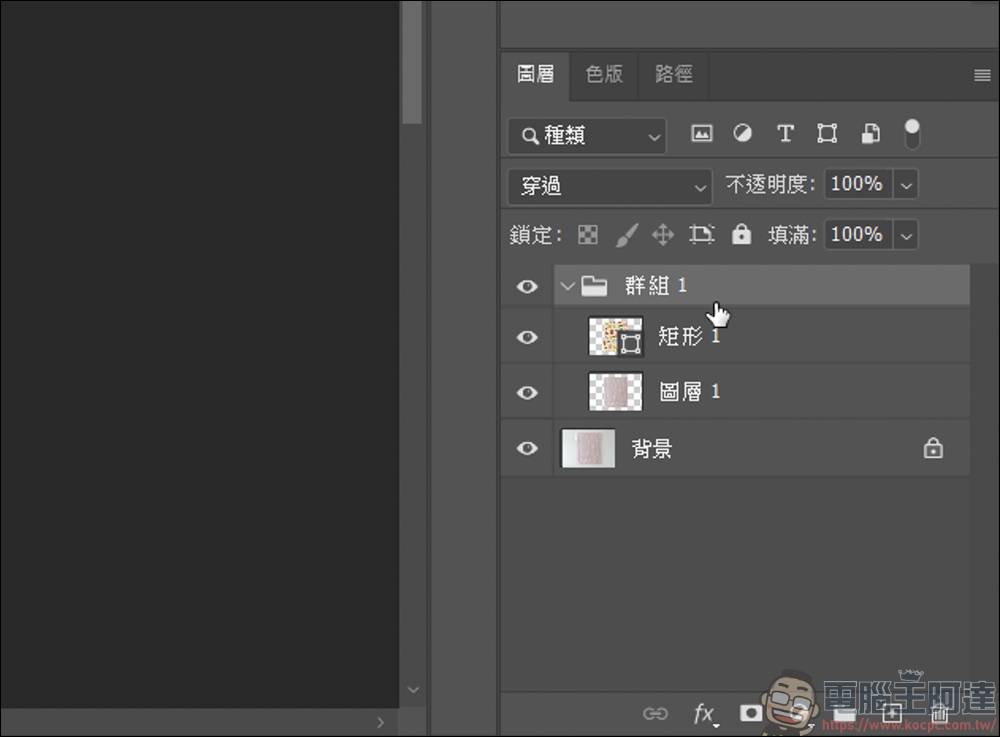Select the pixel layers filter icon

(701, 133)
